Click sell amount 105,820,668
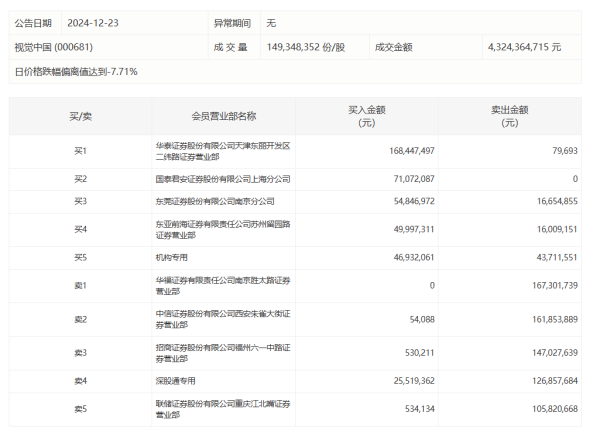 click(x=555, y=409)
